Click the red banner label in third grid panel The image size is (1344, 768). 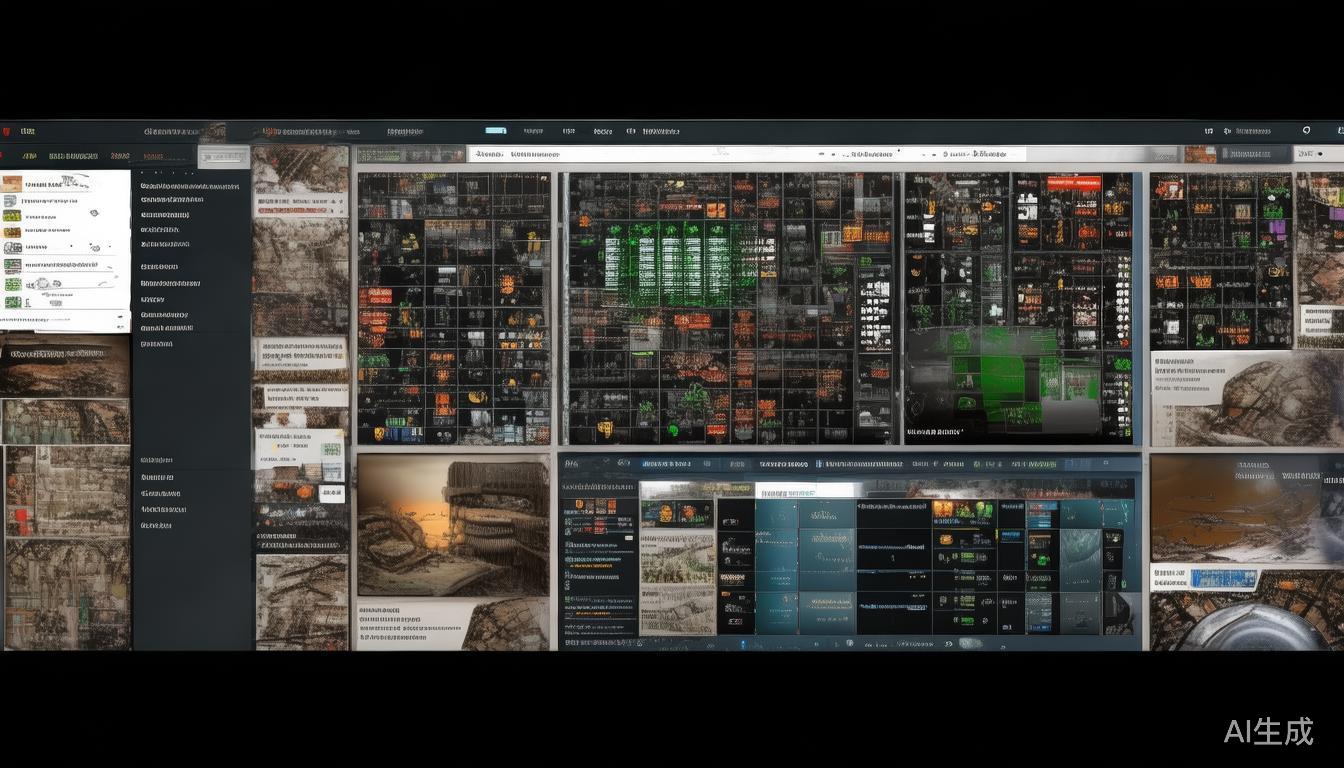click(x=1072, y=184)
